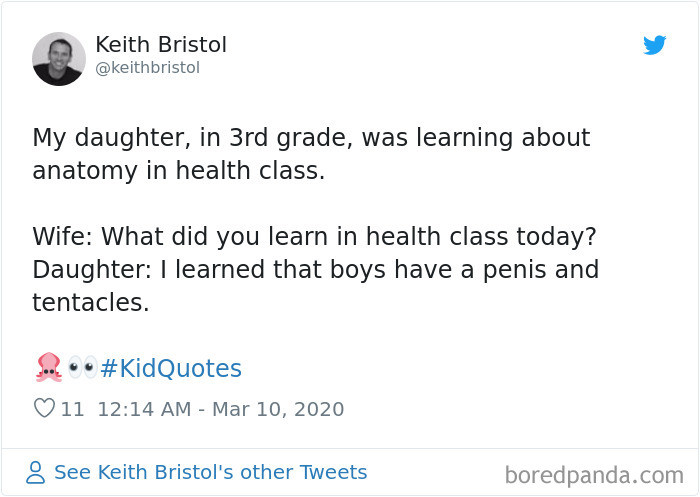Open Keith Bristol's profile photo

tap(58, 58)
